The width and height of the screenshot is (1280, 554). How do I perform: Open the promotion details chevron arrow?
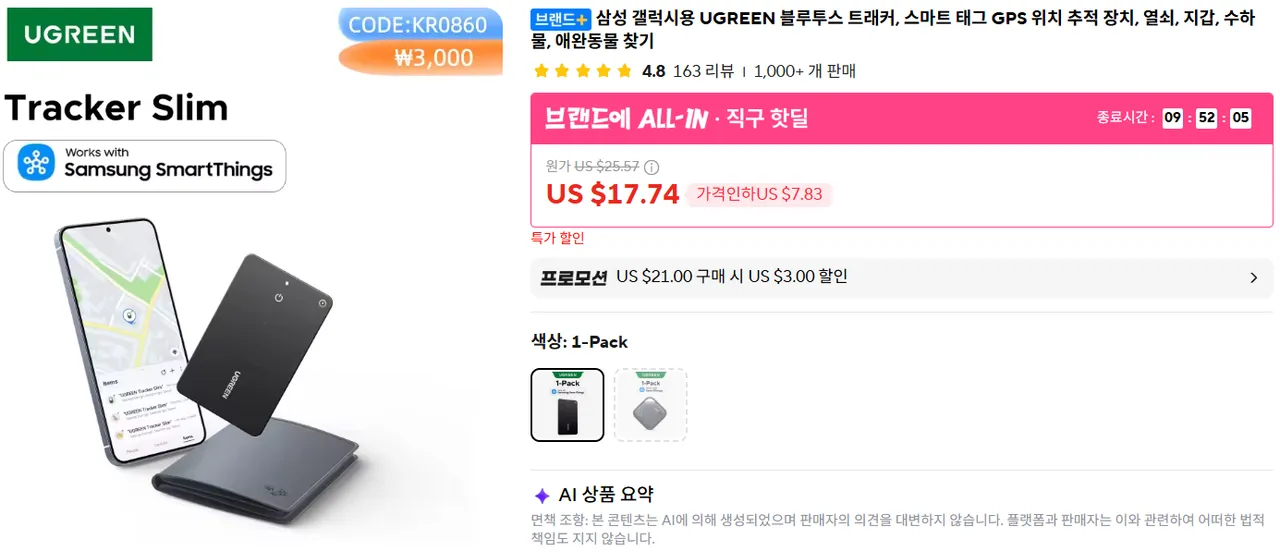coord(1254,278)
